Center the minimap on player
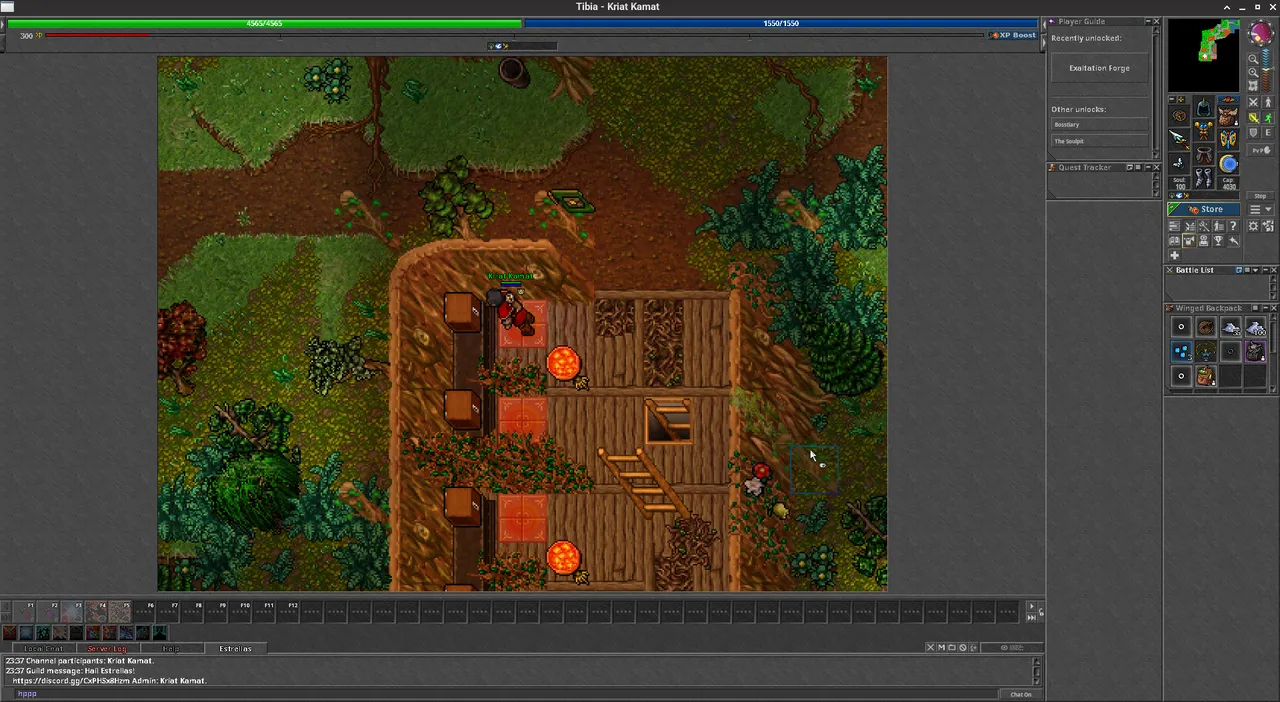1280x702 pixels. coord(1253,86)
